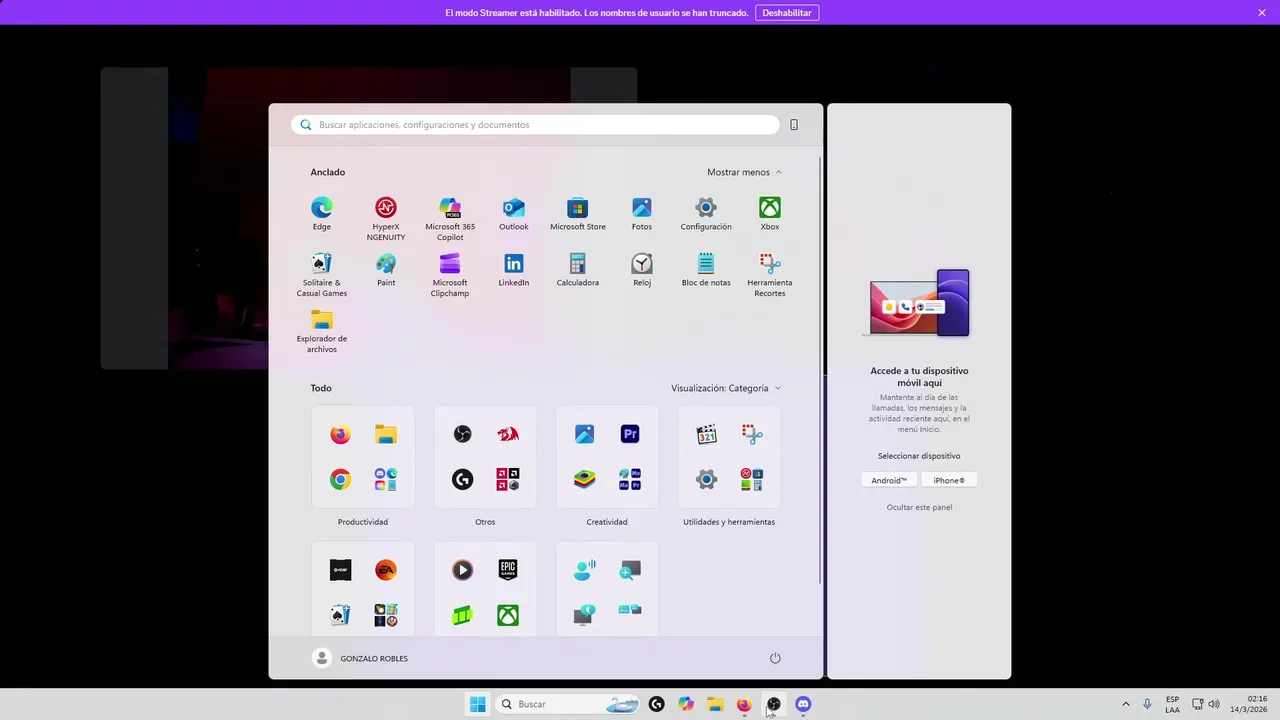Open Configuración from pinned apps

[x=706, y=213]
